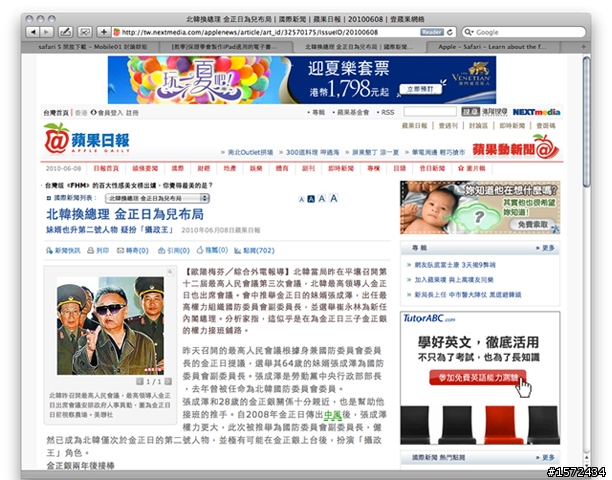The height and width of the screenshot is (480, 612).
Task: Click the 搜尋 button beside site search
Action: click(x=470, y=112)
